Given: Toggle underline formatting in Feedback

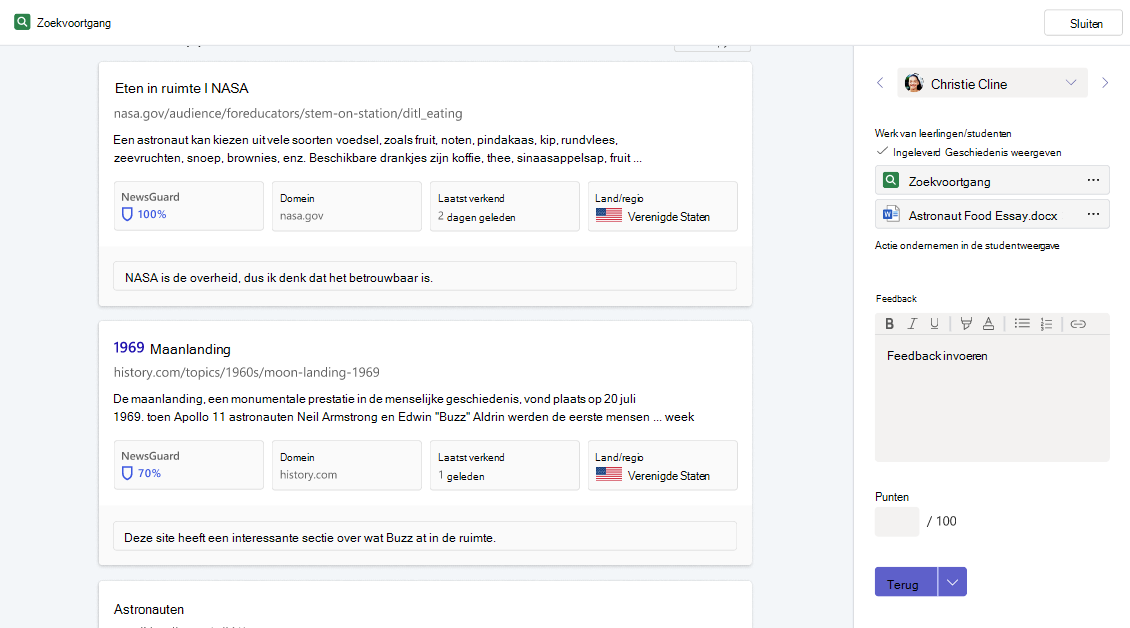Looking at the screenshot, I should point(934,324).
